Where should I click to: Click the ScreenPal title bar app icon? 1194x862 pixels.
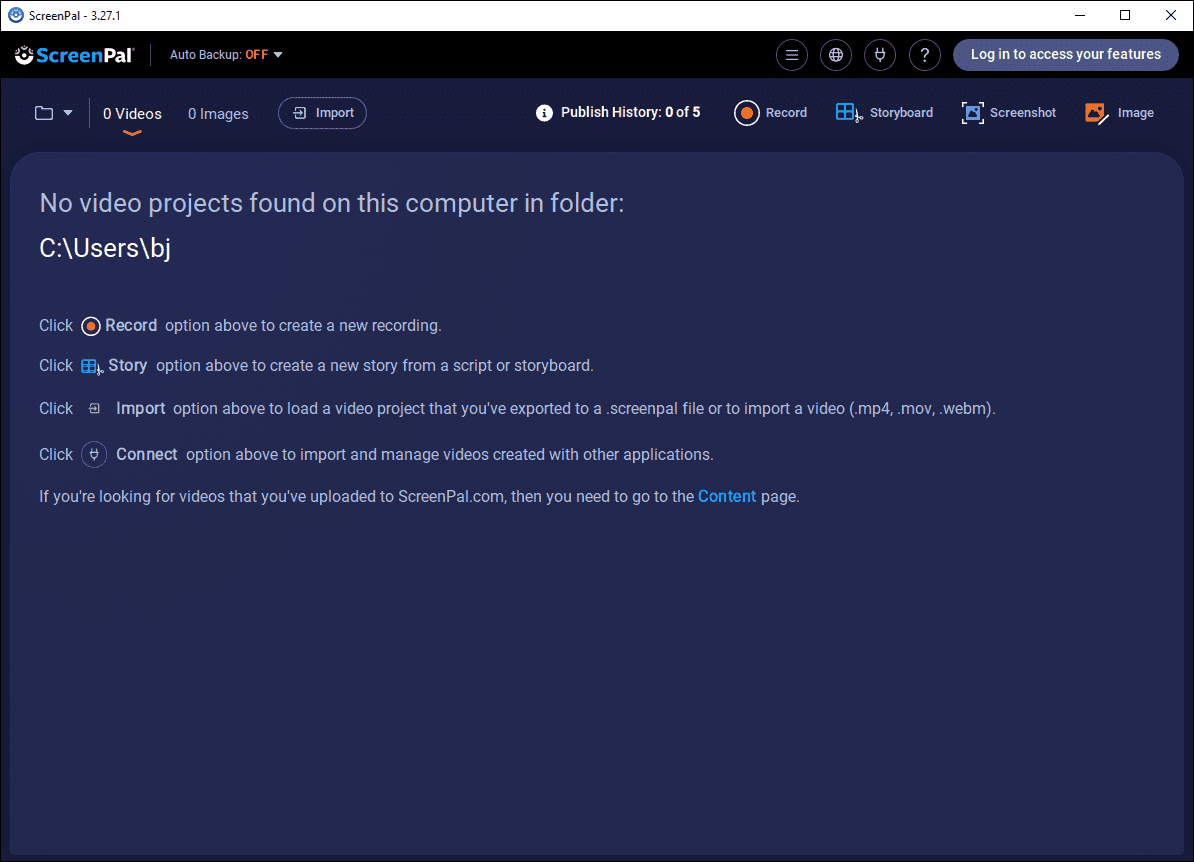(15, 15)
